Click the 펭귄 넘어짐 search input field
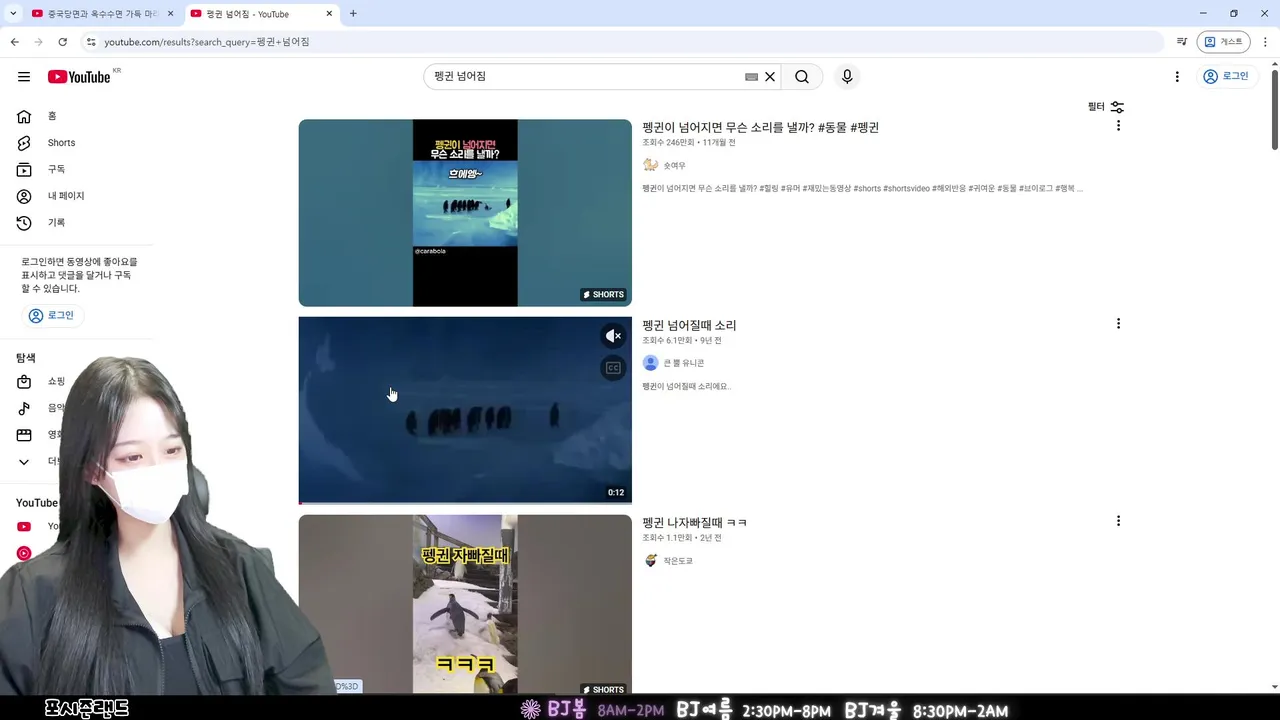 point(585,77)
